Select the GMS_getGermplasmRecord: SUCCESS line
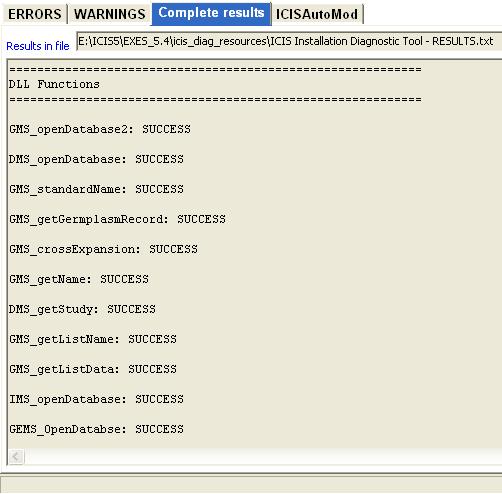Viewport: 502px width, 494px height. 117,219
